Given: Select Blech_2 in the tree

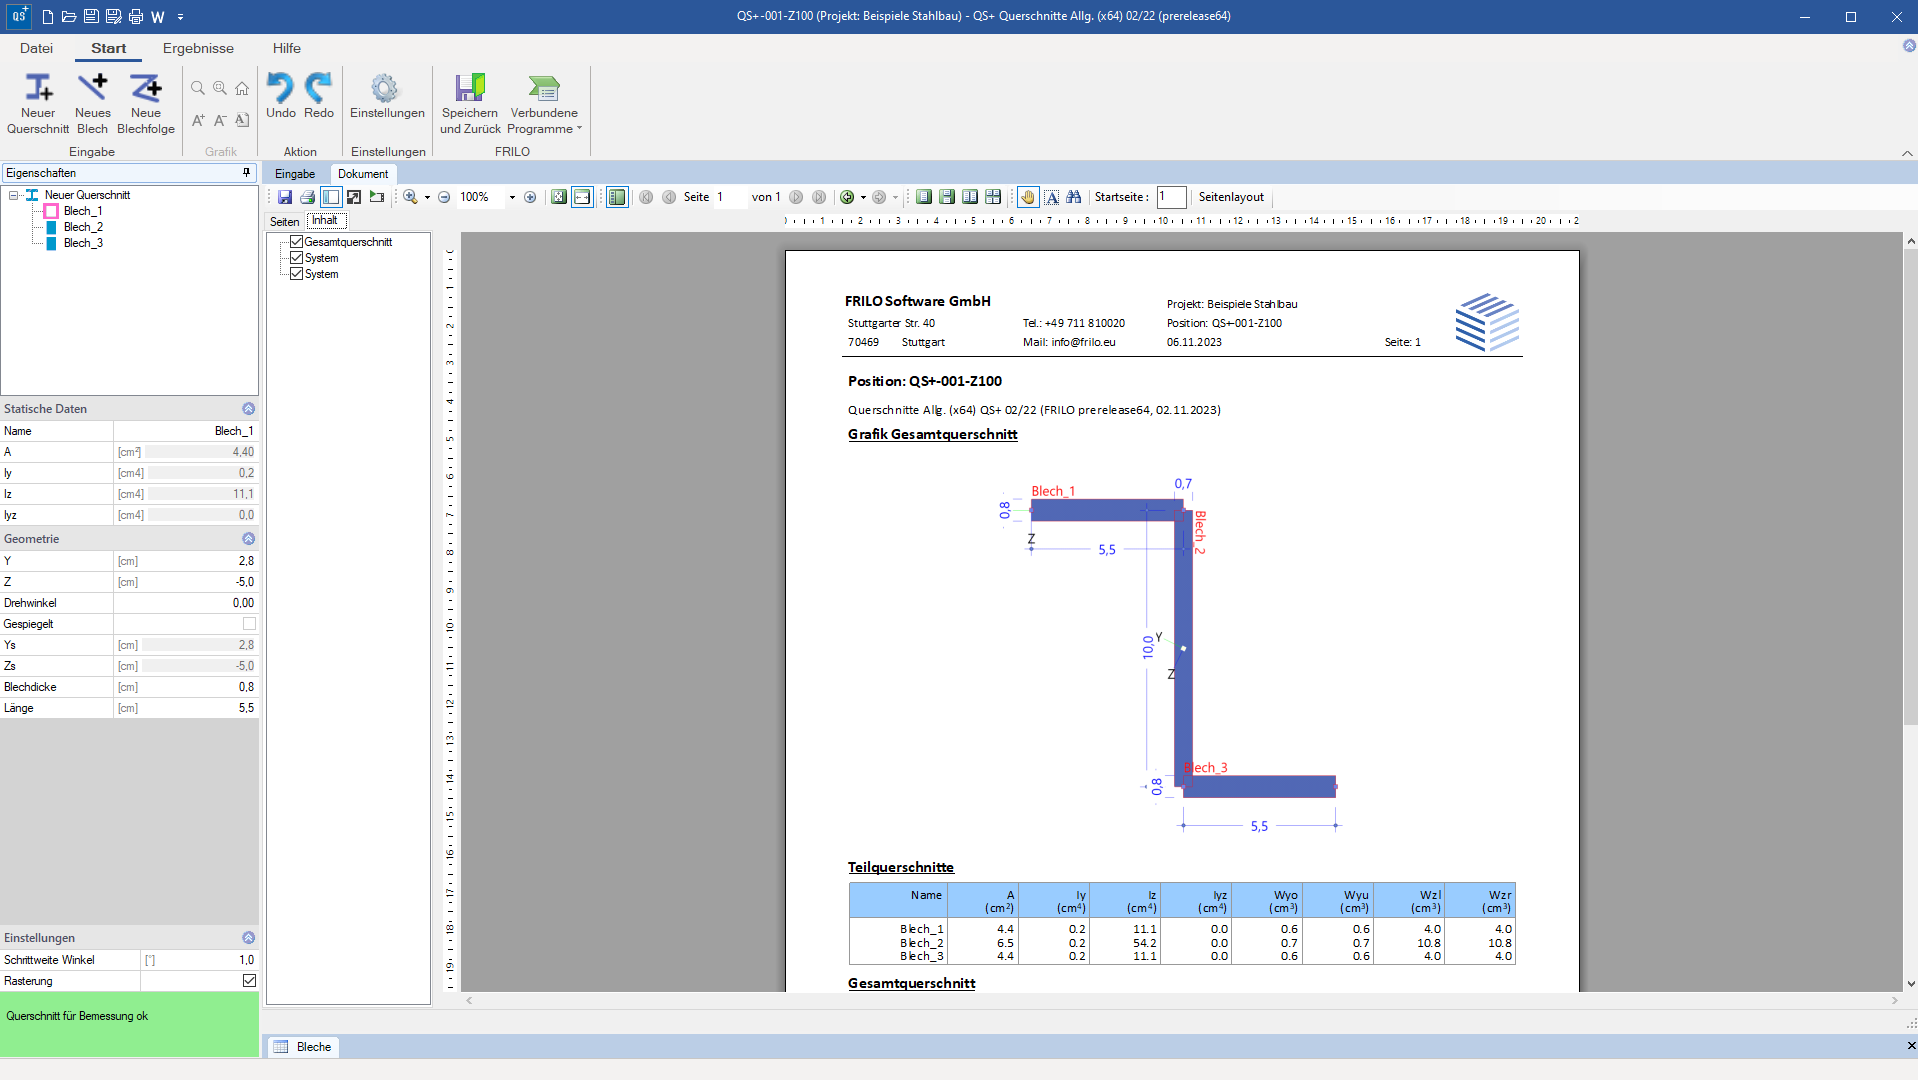Looking at the screenshot, I should coord(83,227).
